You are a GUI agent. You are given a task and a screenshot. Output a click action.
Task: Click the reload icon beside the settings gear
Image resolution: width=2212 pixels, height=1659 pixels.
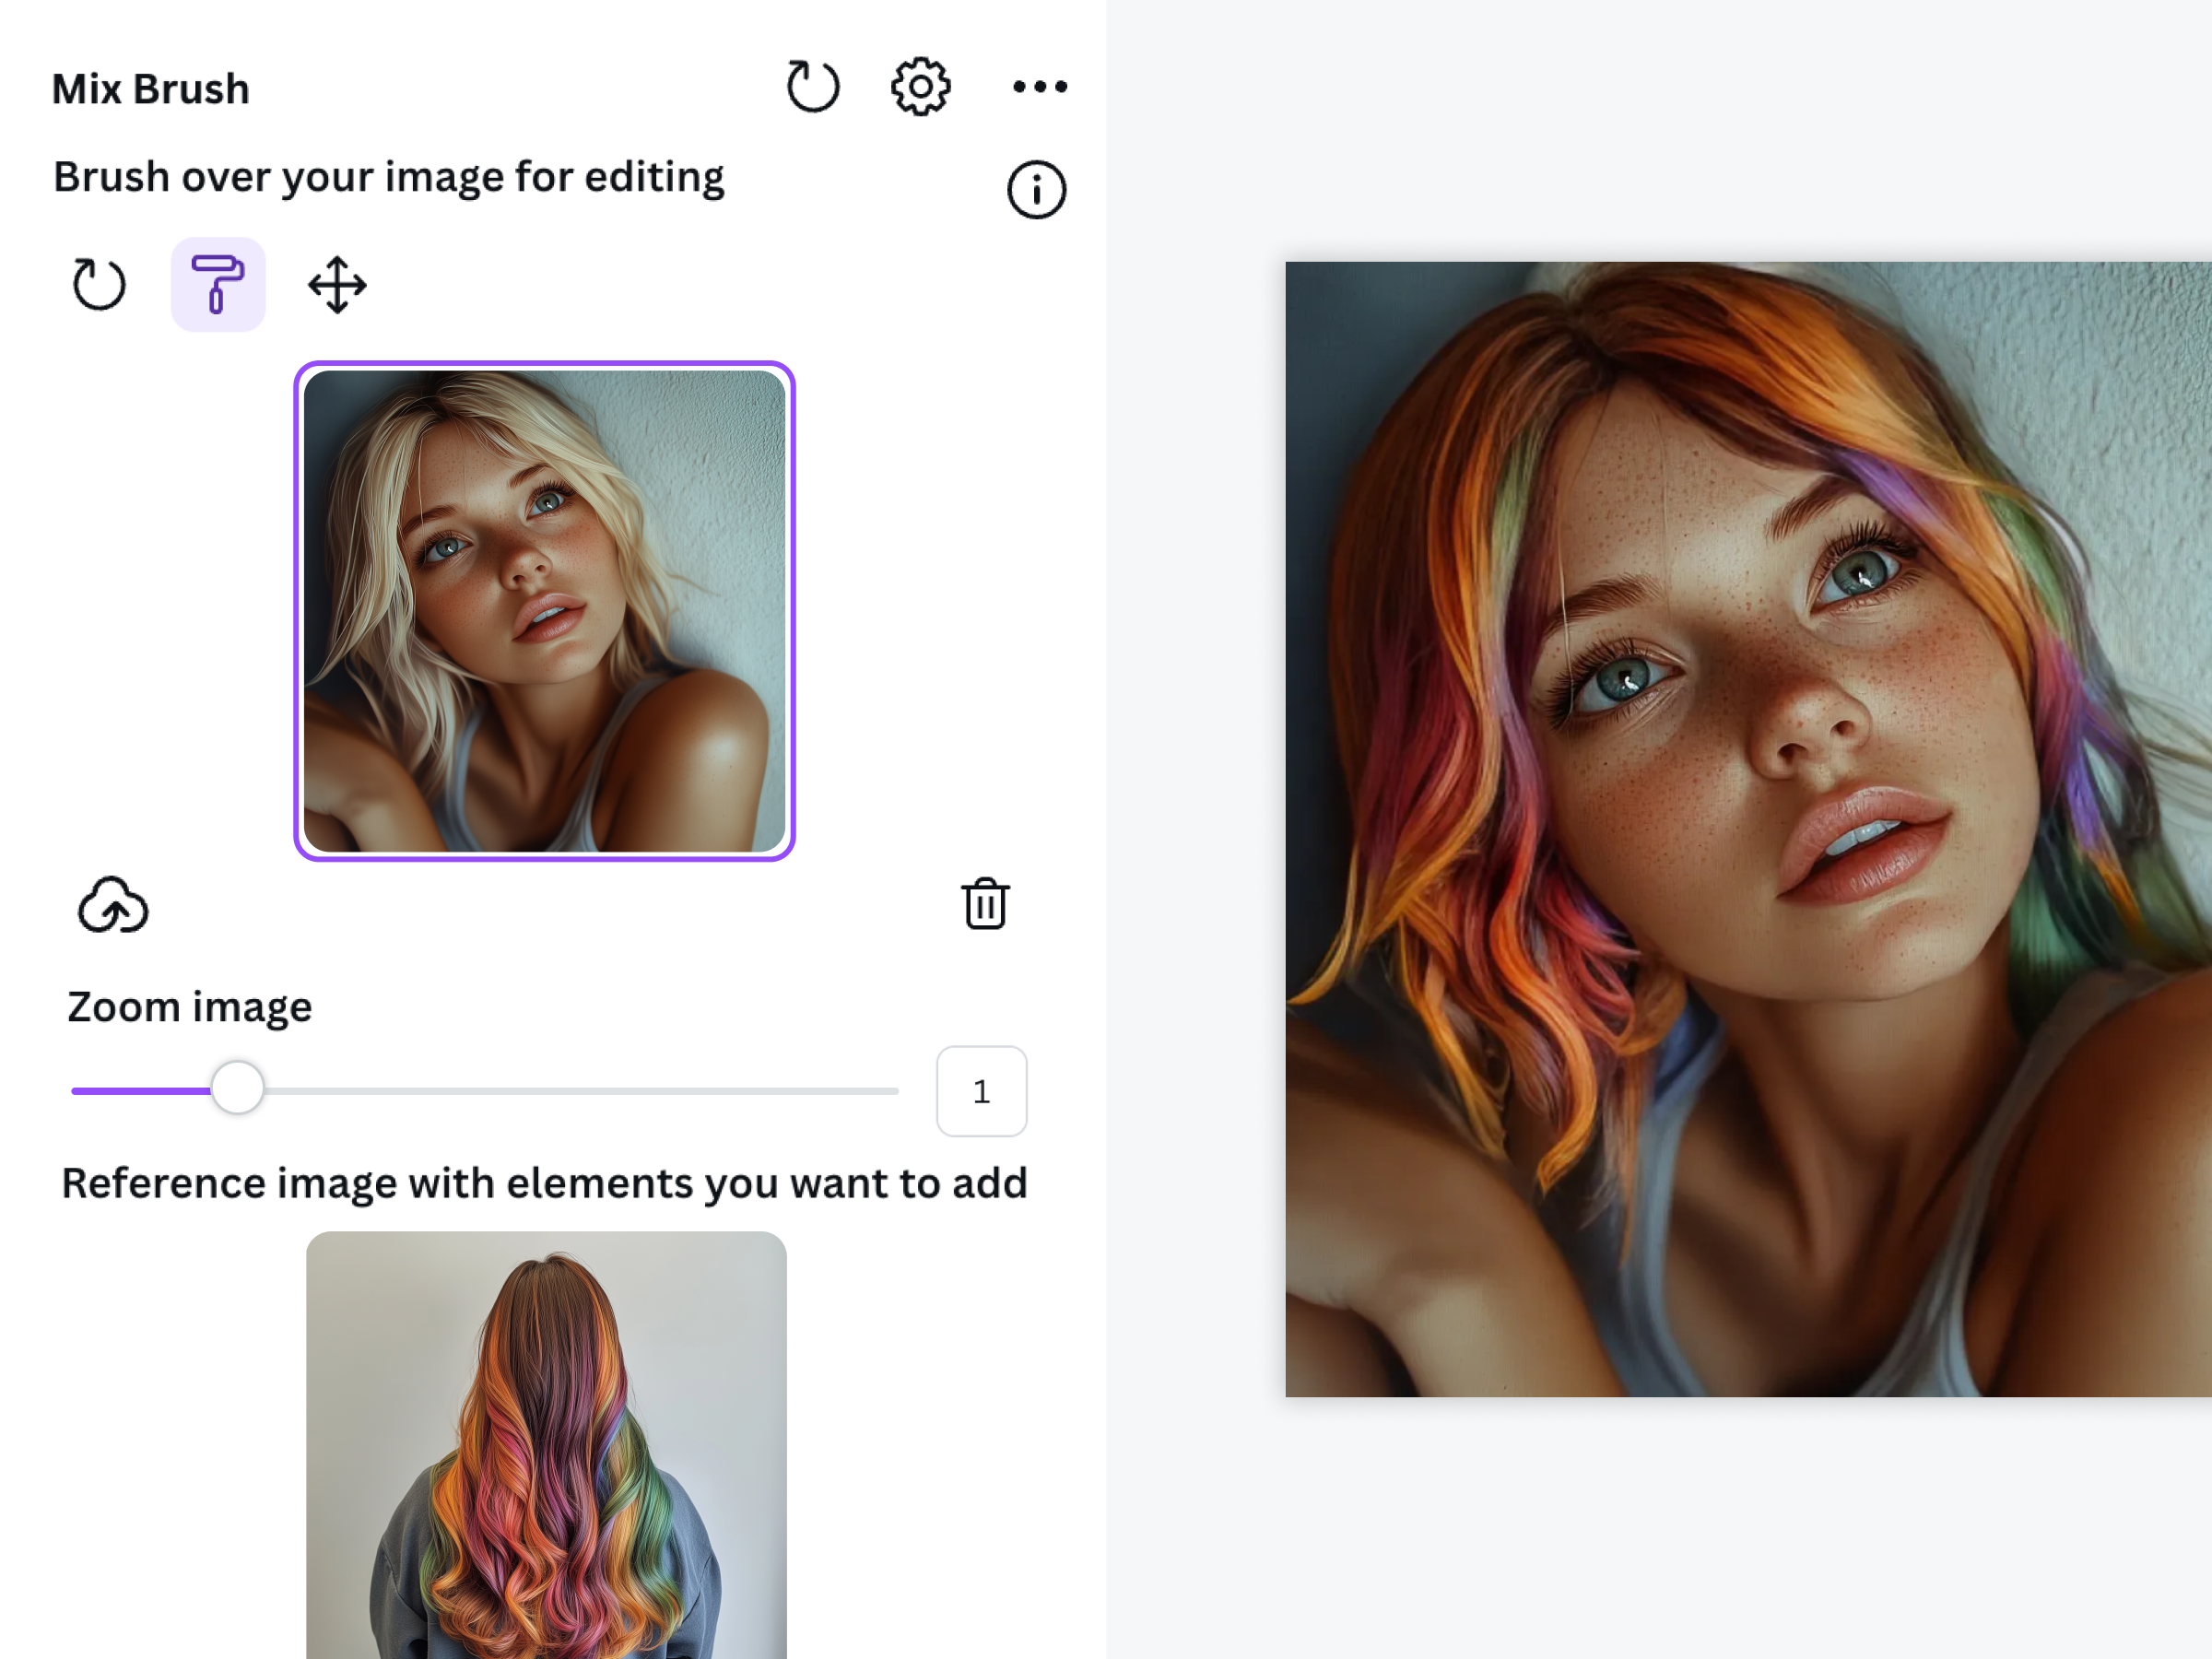coord(811,87)
